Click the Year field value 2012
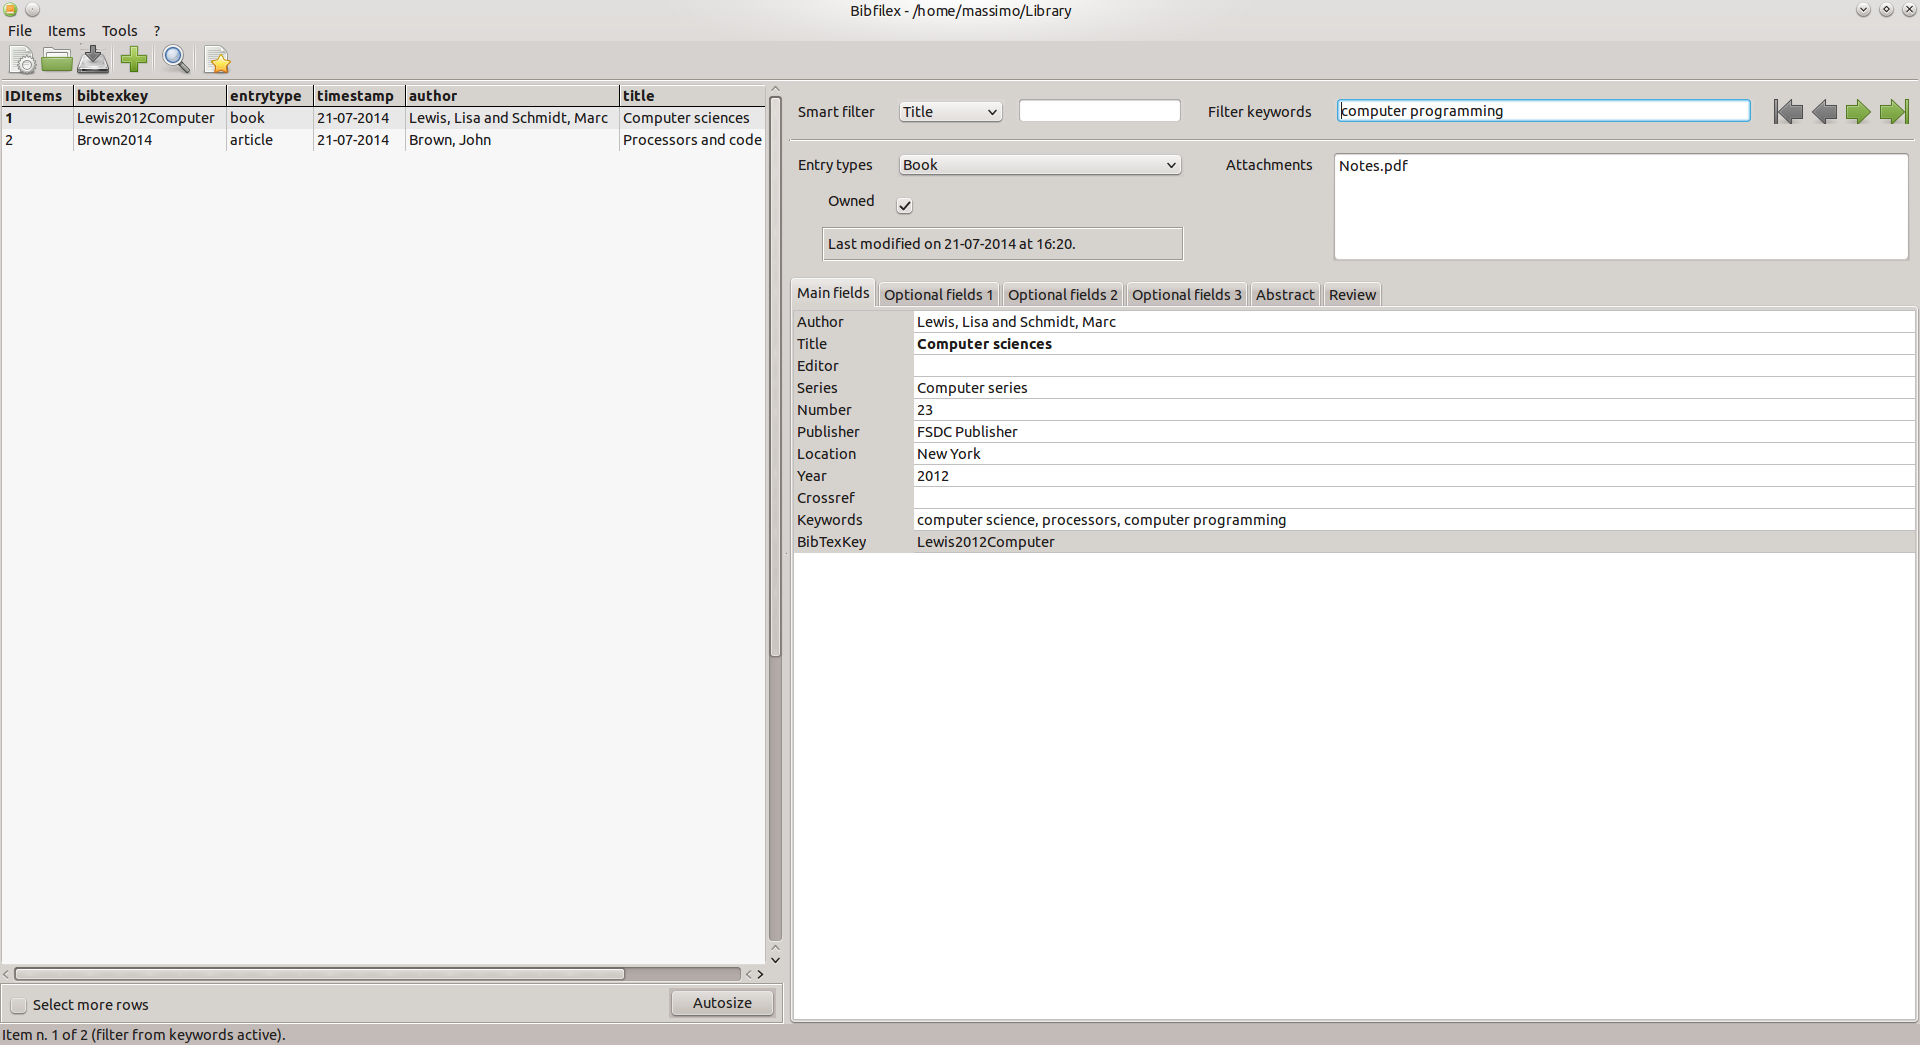This screenshot has width=1920, height=1045. 1414,476
